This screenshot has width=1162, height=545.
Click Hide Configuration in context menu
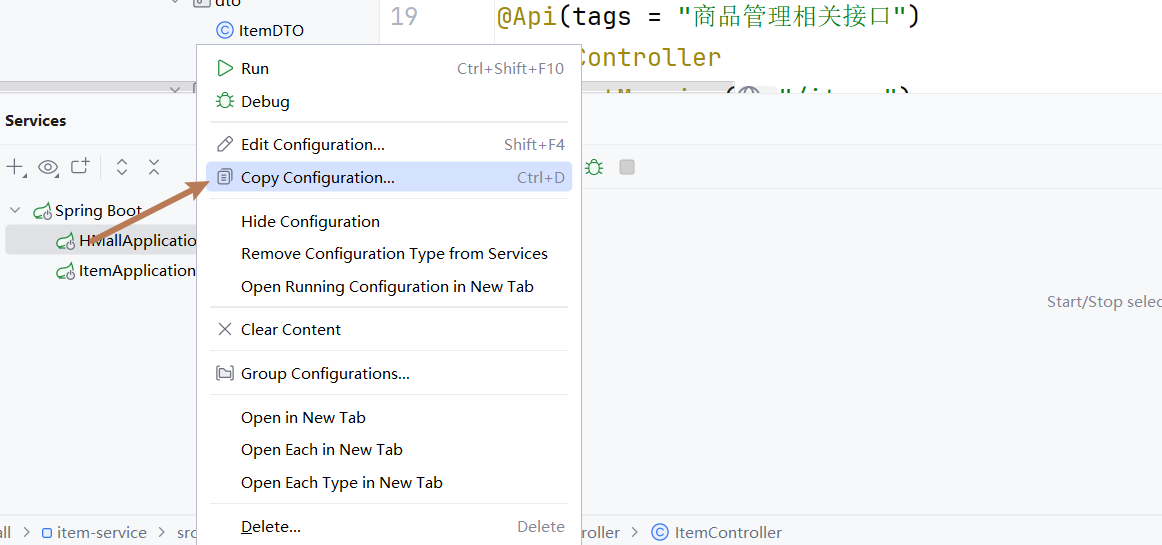310,221
